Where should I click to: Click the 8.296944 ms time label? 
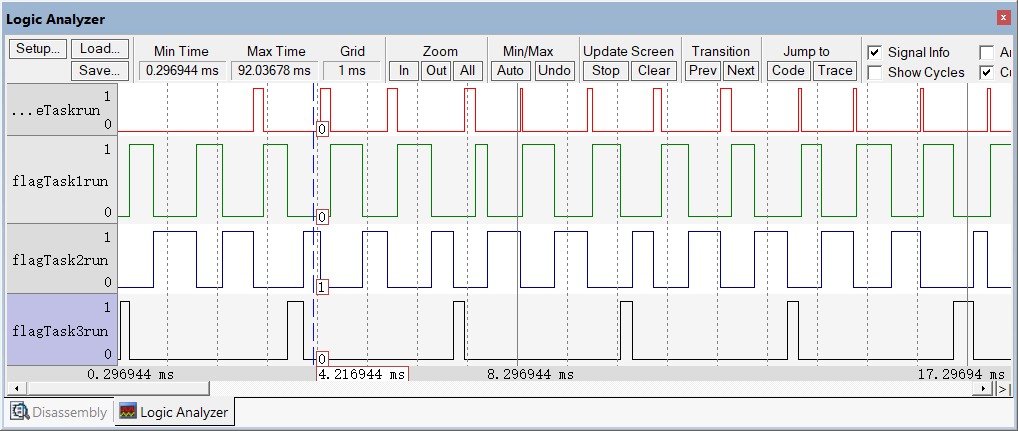pos(530,375)
